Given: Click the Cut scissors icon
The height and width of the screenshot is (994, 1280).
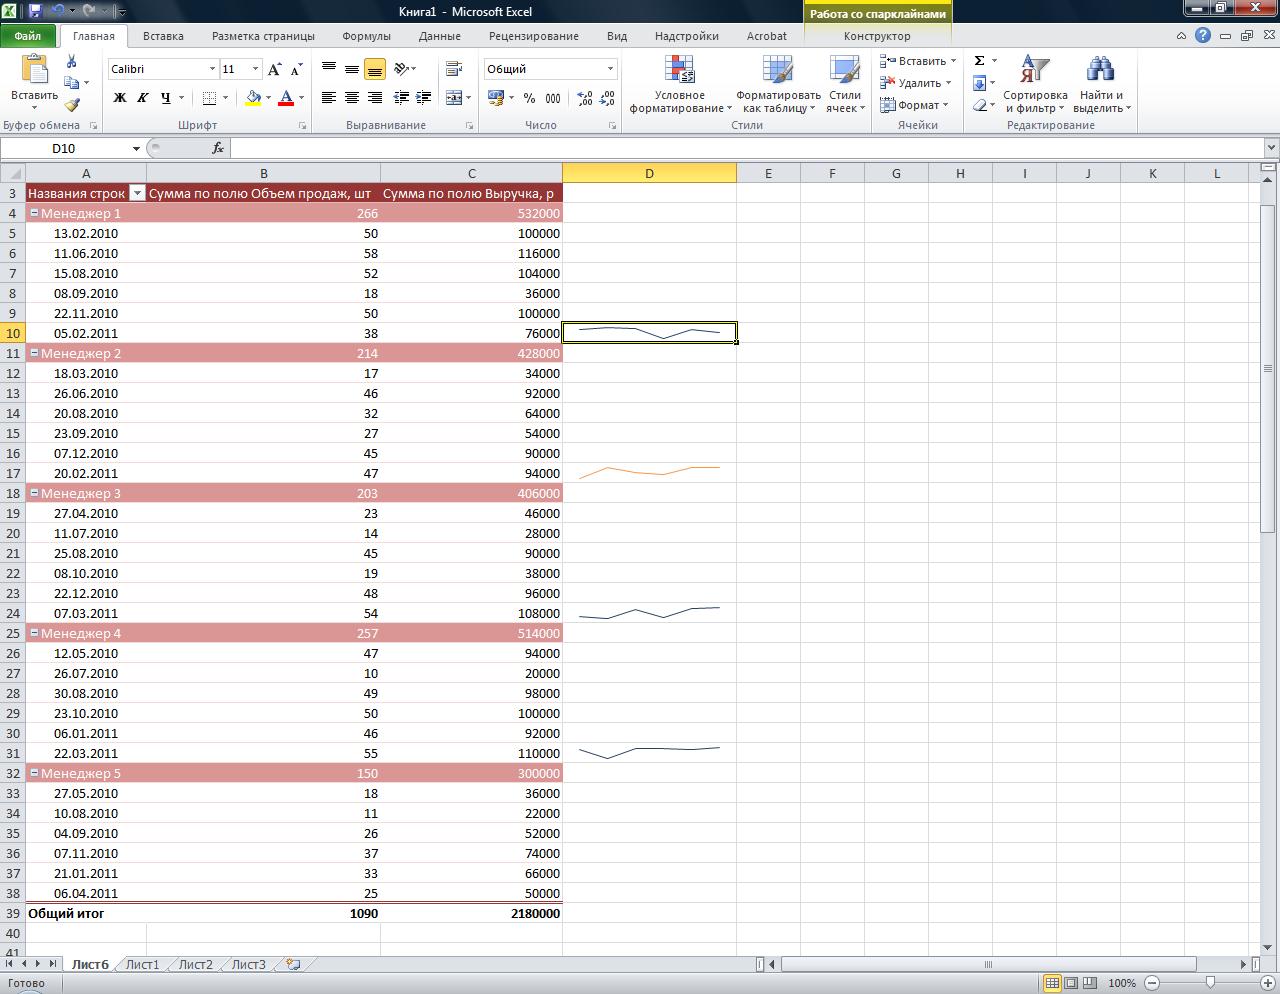Looking at the screenshot, I should pos(72,62).
